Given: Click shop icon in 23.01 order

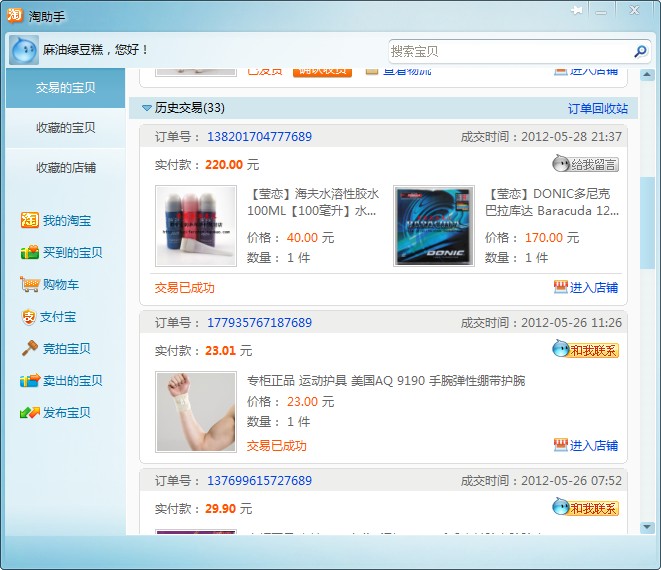Looking at the screenshot, I should pyautogui.click(x=560, y=445).
